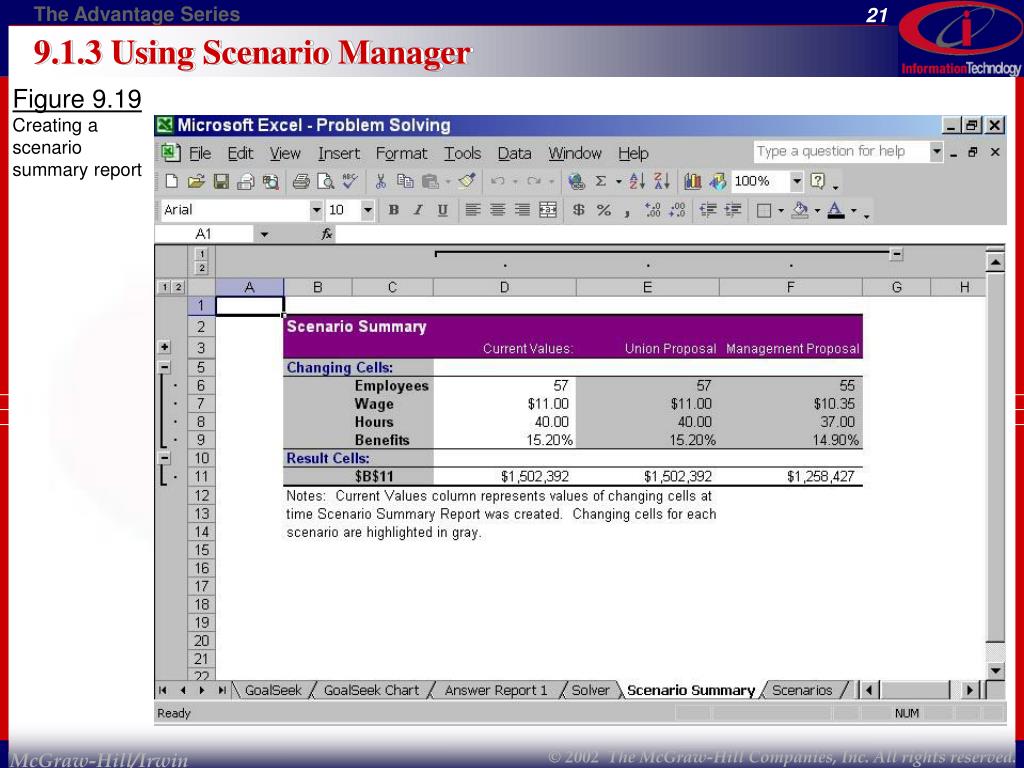Paste with the clipboard icon
This screenshot has width=1024, height=768.
(430, 182)
